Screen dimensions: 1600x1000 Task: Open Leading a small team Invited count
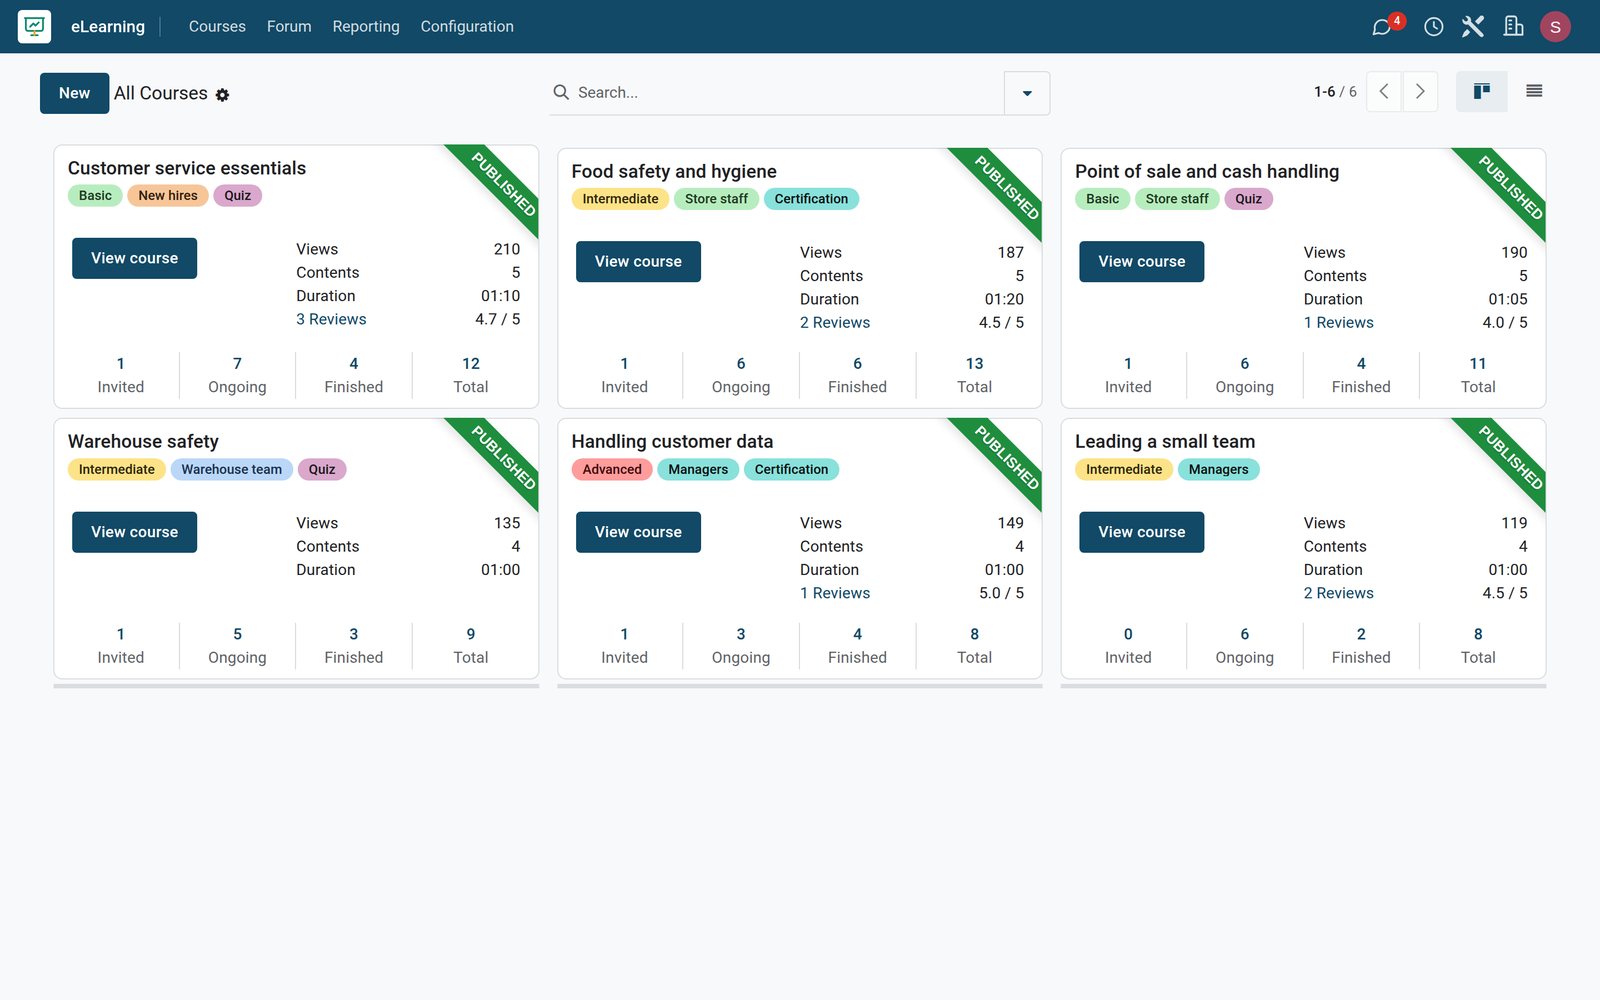click(1128, 646)
